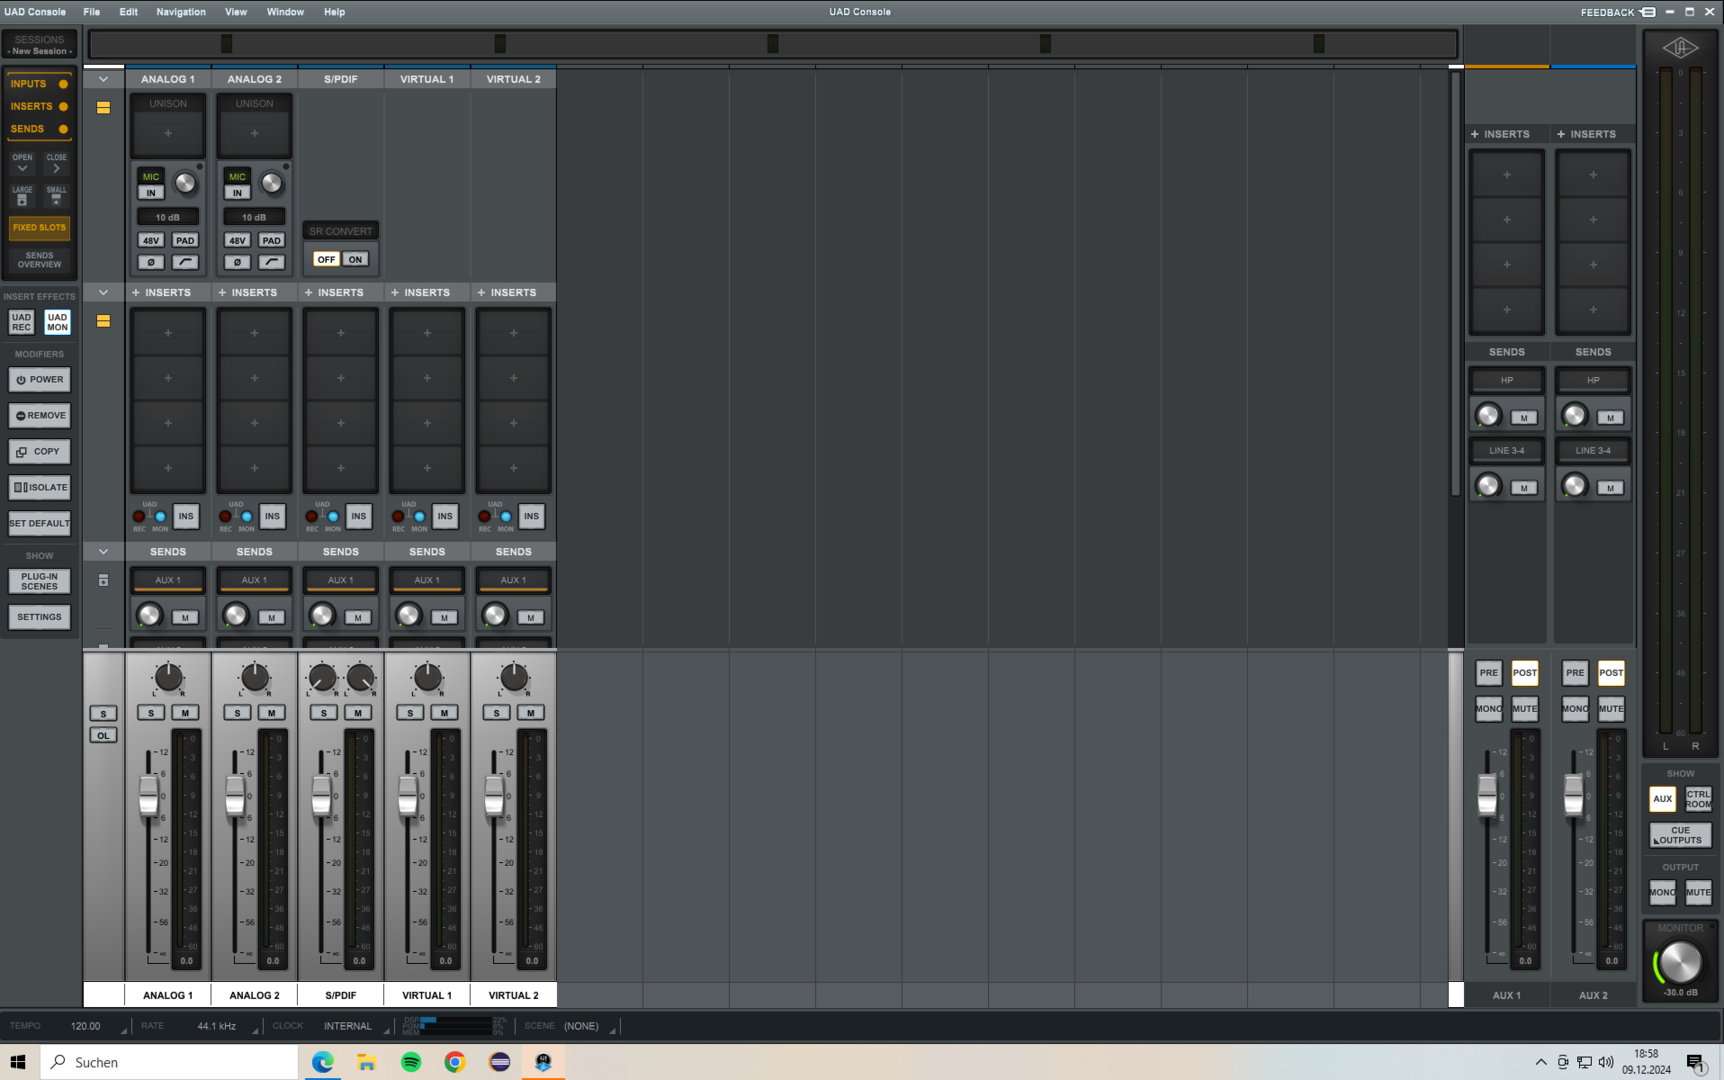Click the Remove modifier button
This screenshot has width=1724, height=1080.
point(40,416)
